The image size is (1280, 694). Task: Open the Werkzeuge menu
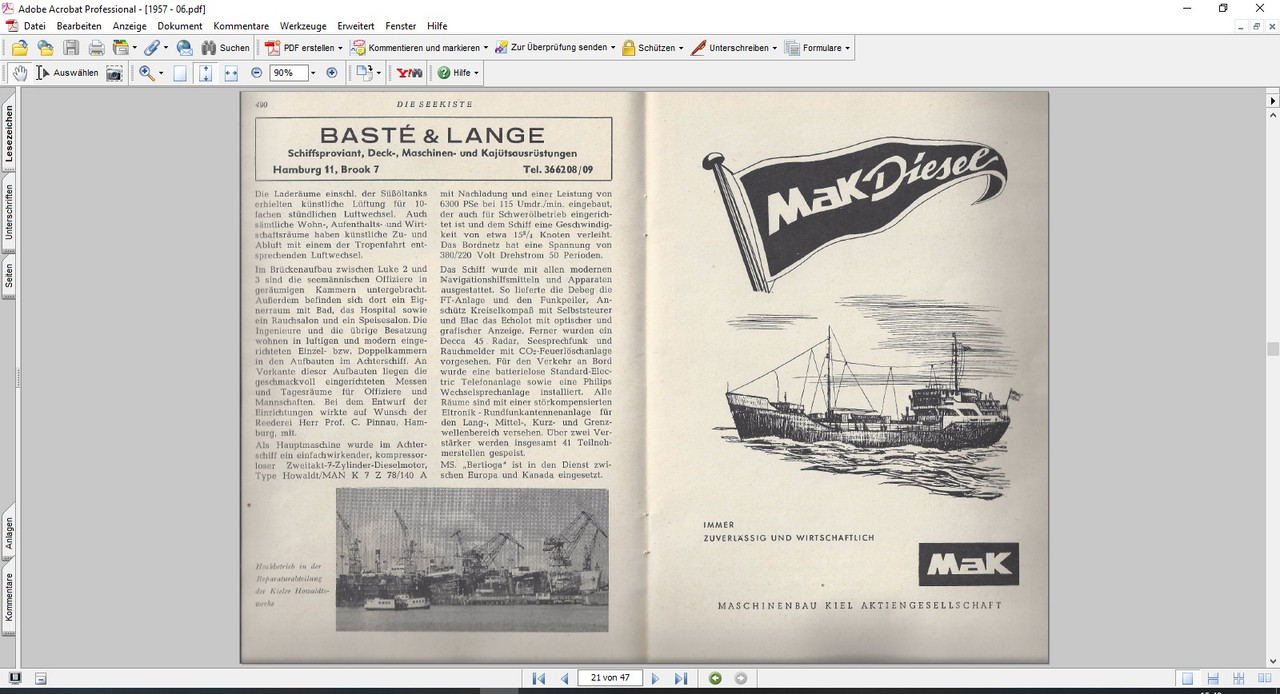point(304,26)
